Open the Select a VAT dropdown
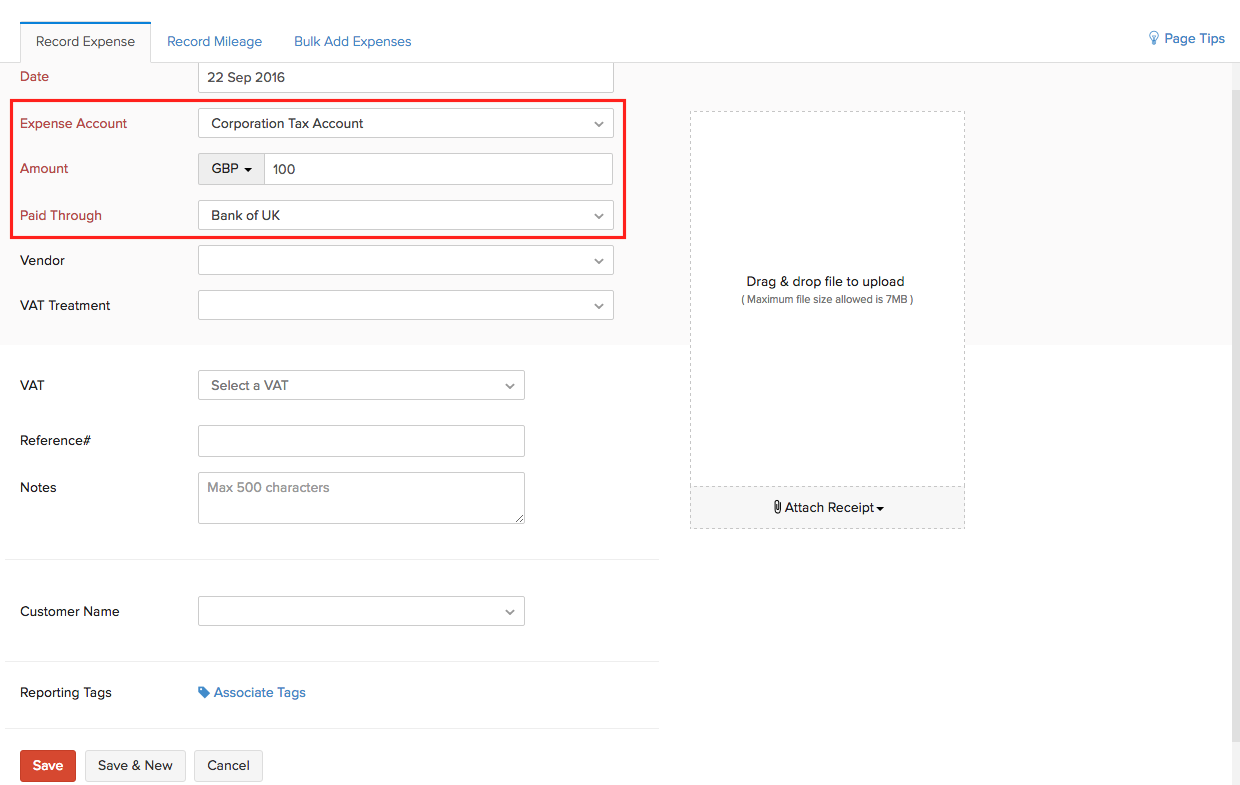The image size is (1240, 785). pyautogui.click(x=361, y=385)
